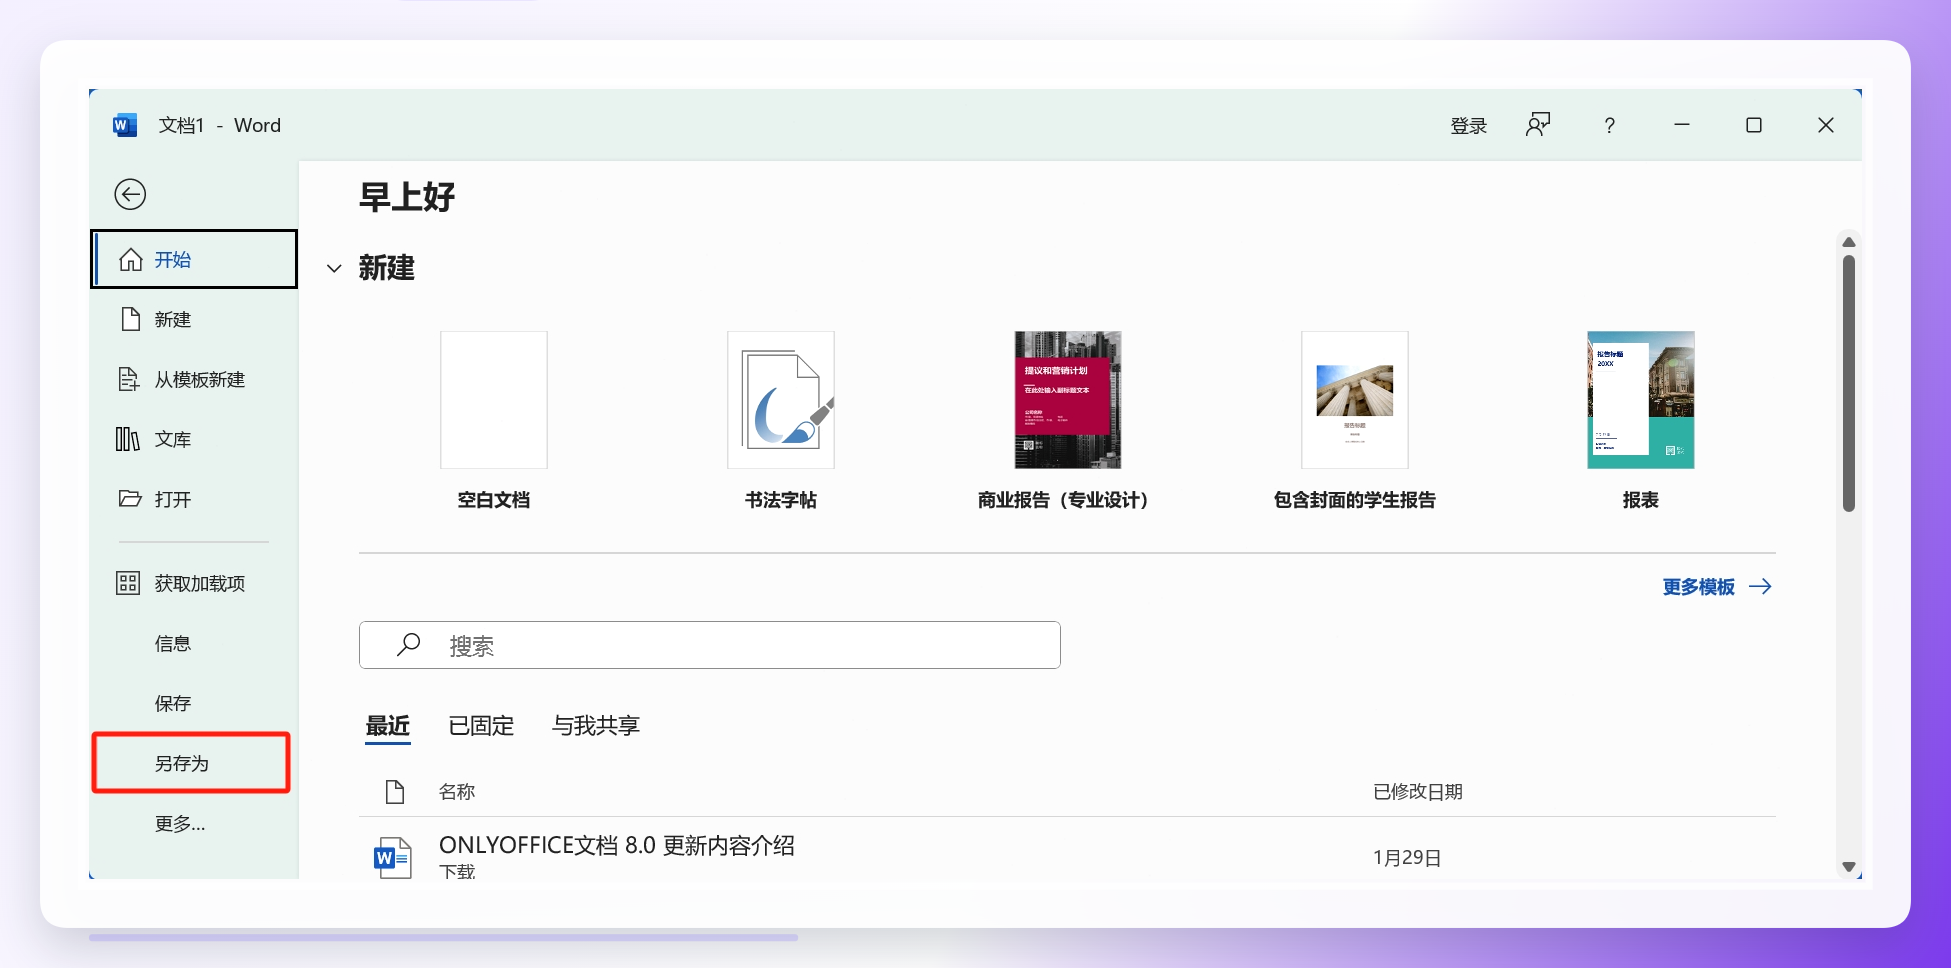Open 更多... in the sidebar
This screenshot has height=968, width=1951.
pyautogui.click(x=194, y=823)
